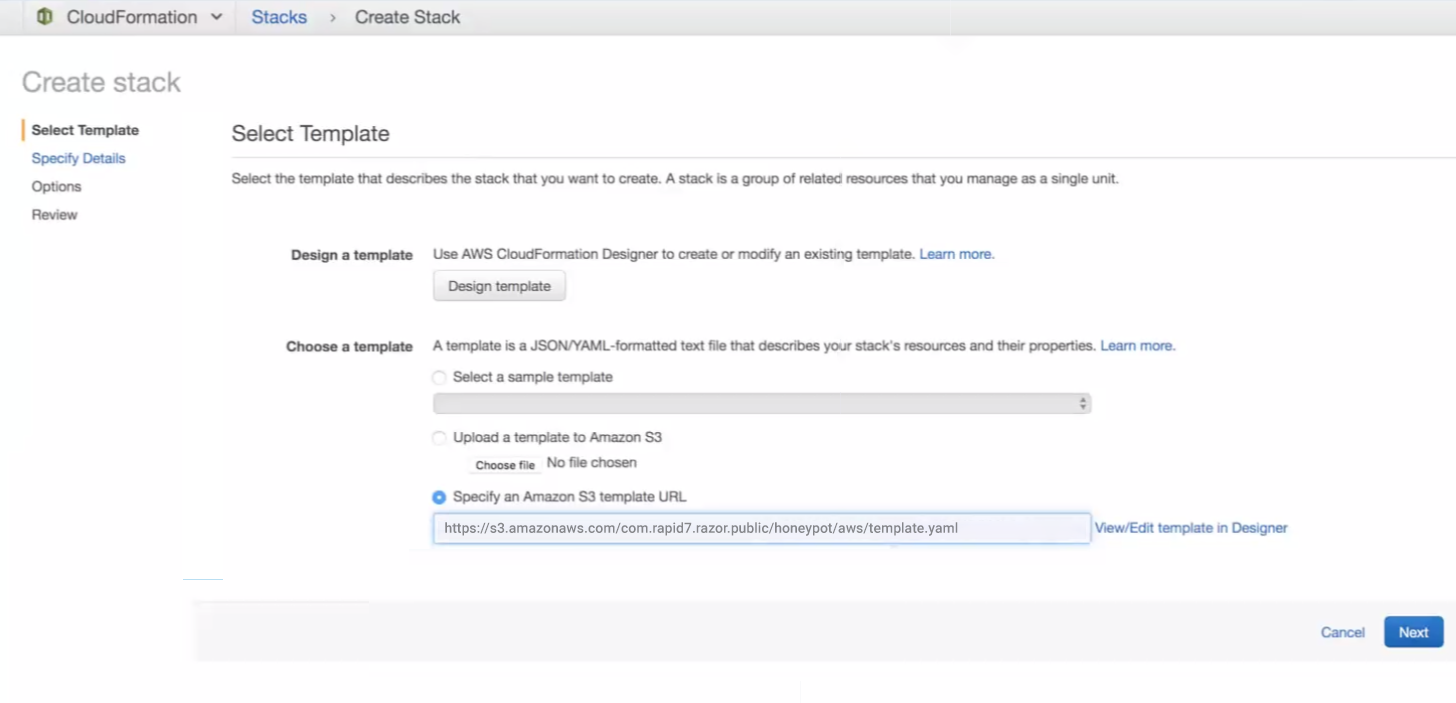
Task: Click the Choose a template label
Action: tap(349, 346)
